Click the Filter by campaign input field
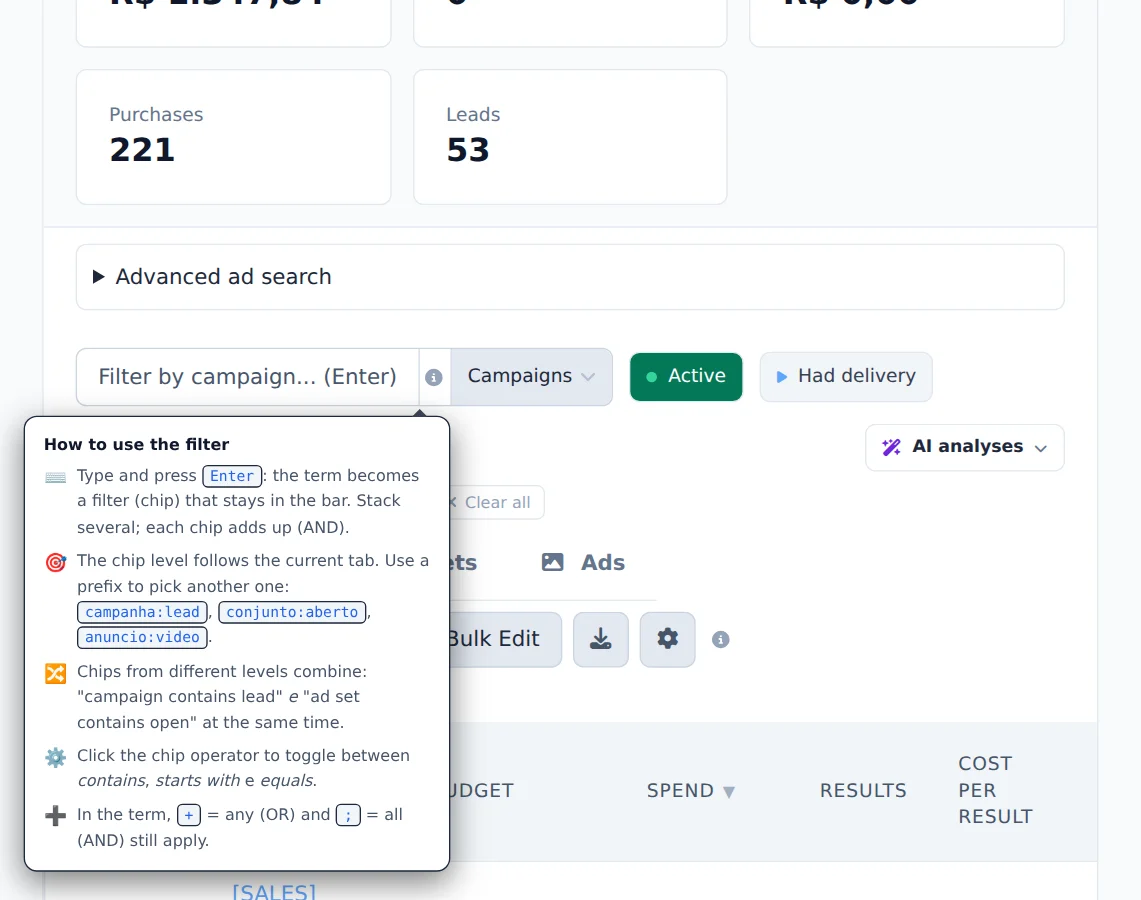 (247, 377)
